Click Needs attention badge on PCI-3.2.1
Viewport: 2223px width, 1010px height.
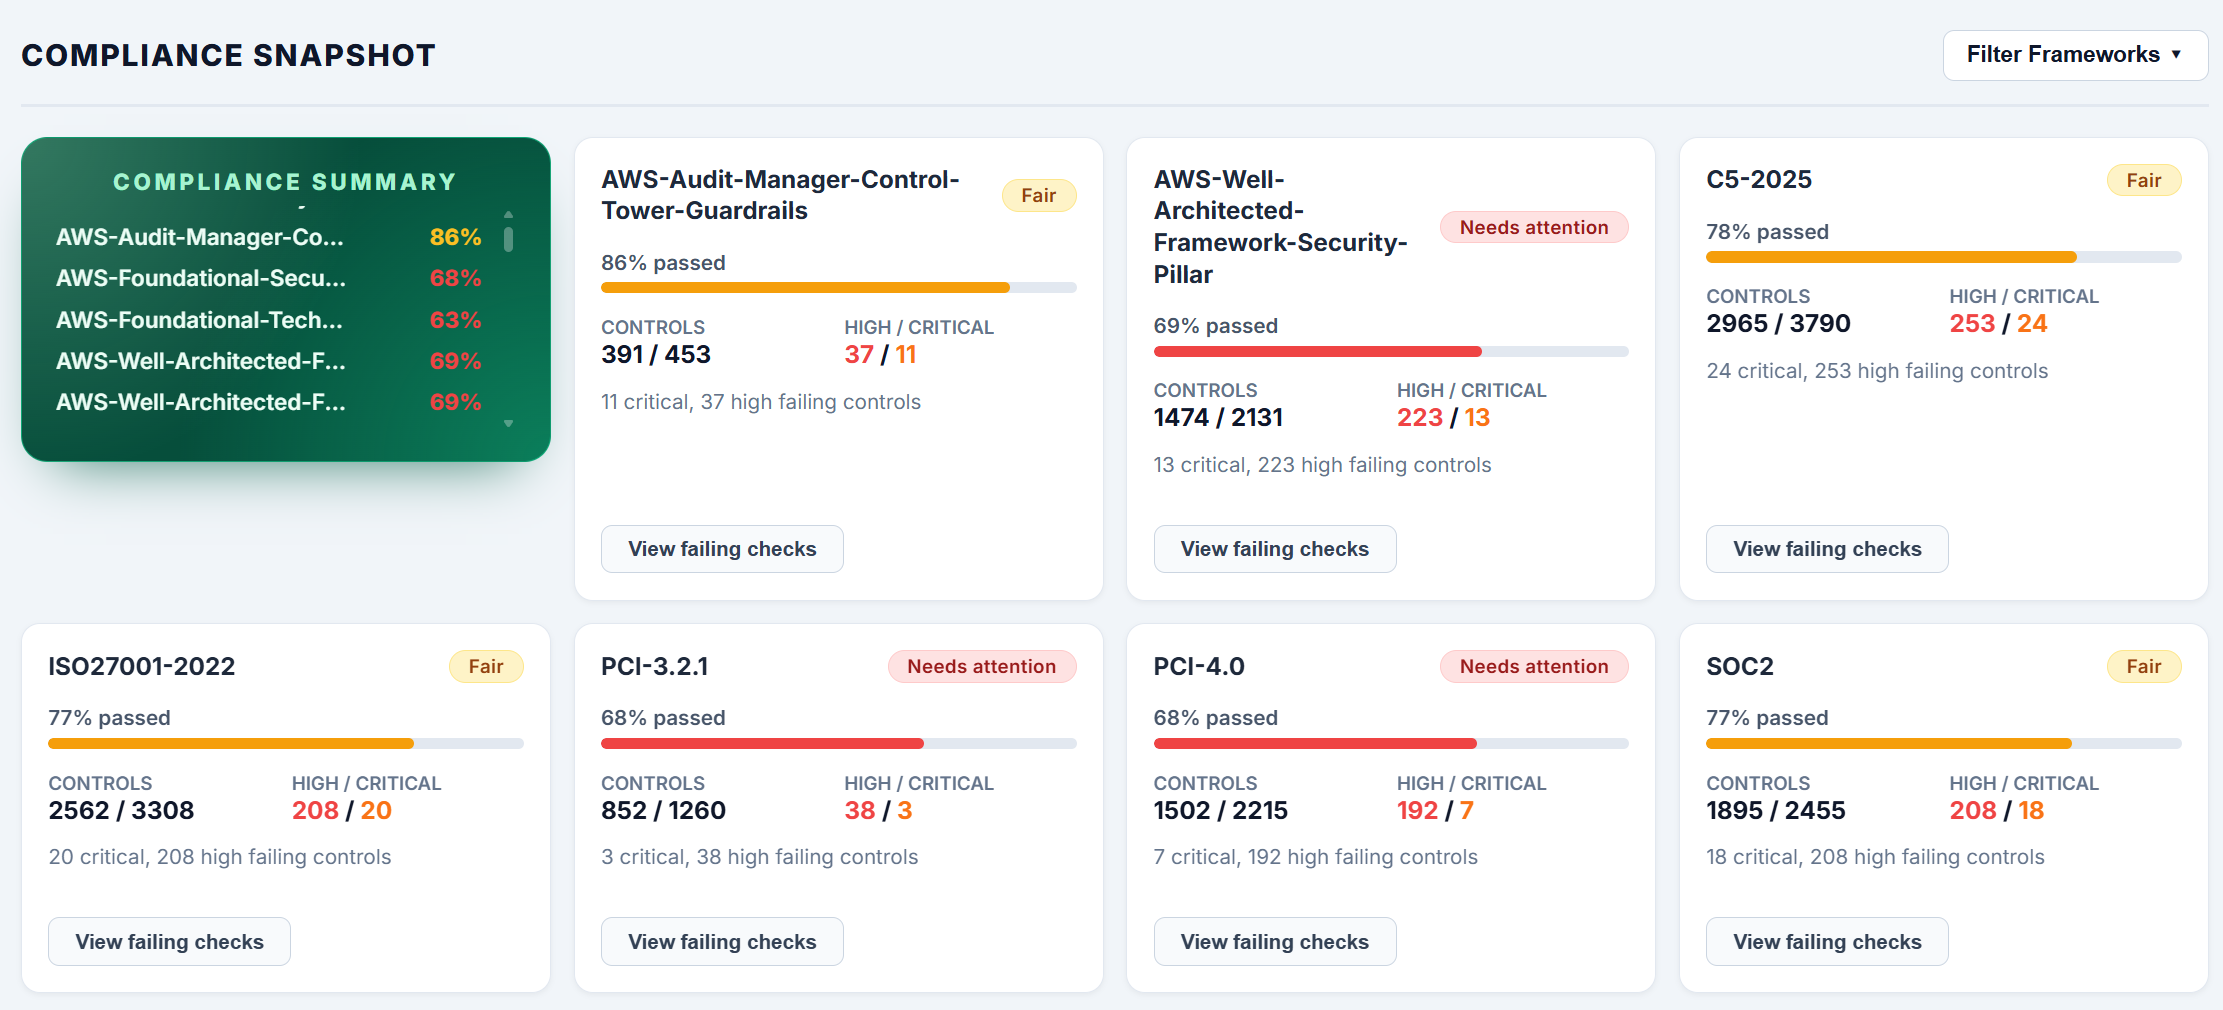pyautogui.click(x=981, y=667)
